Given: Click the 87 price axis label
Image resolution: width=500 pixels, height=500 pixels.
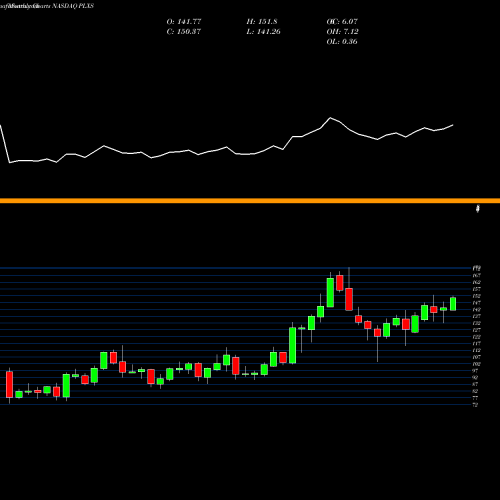Looking at the screenshot, I should [476, 384].
